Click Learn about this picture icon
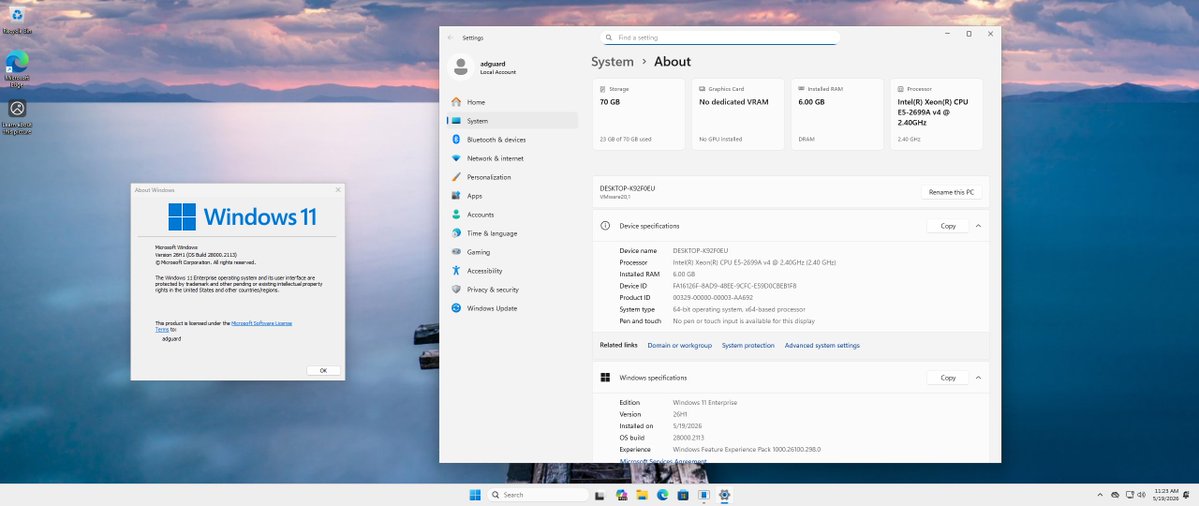The height and width of the screenshot is (506, 1199). (17, 115)
